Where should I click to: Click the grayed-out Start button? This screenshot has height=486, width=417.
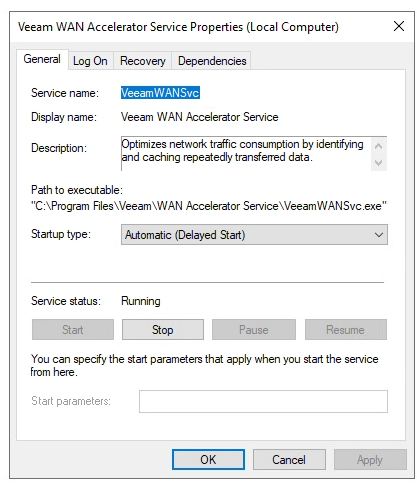pos(73,330)
